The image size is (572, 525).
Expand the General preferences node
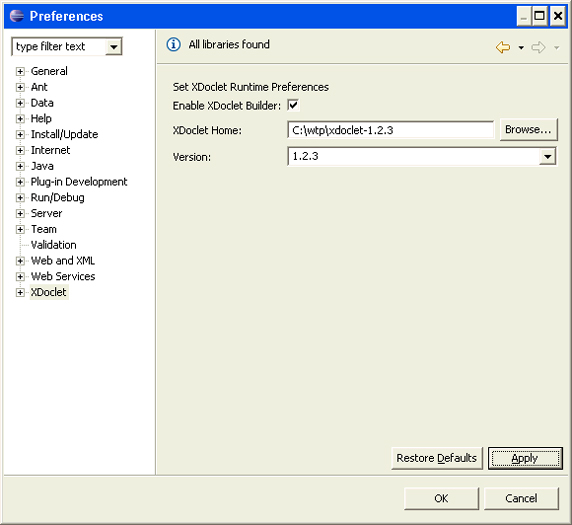[x=20, y=72]
